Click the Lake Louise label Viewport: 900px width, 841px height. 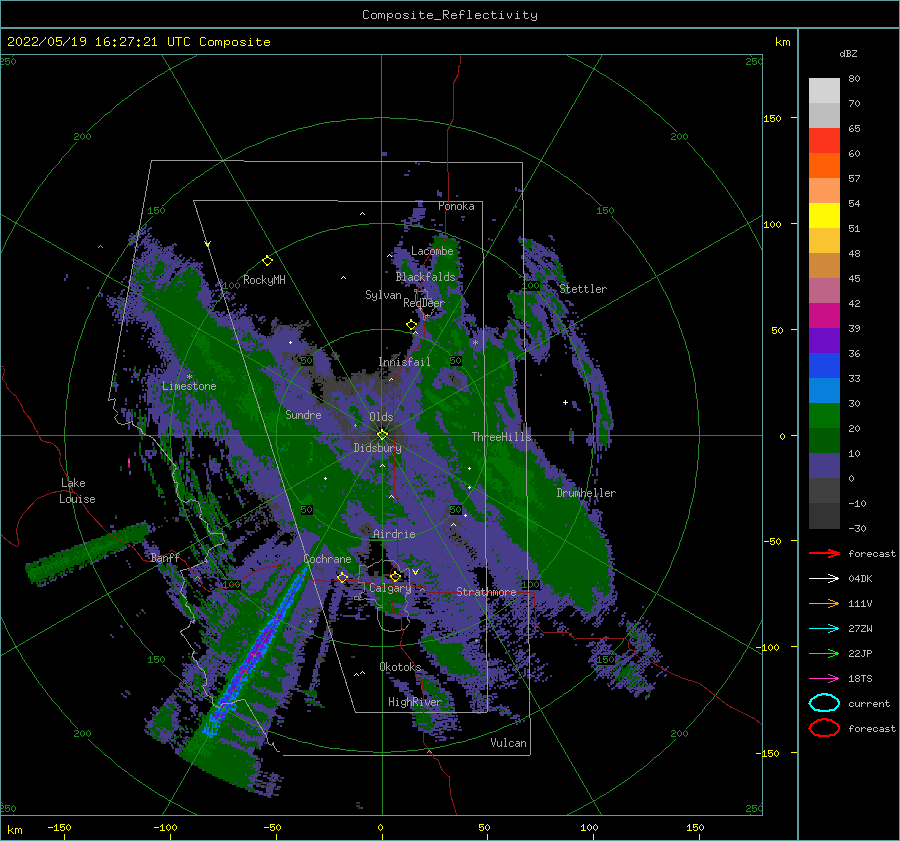(x=77, y=491)
